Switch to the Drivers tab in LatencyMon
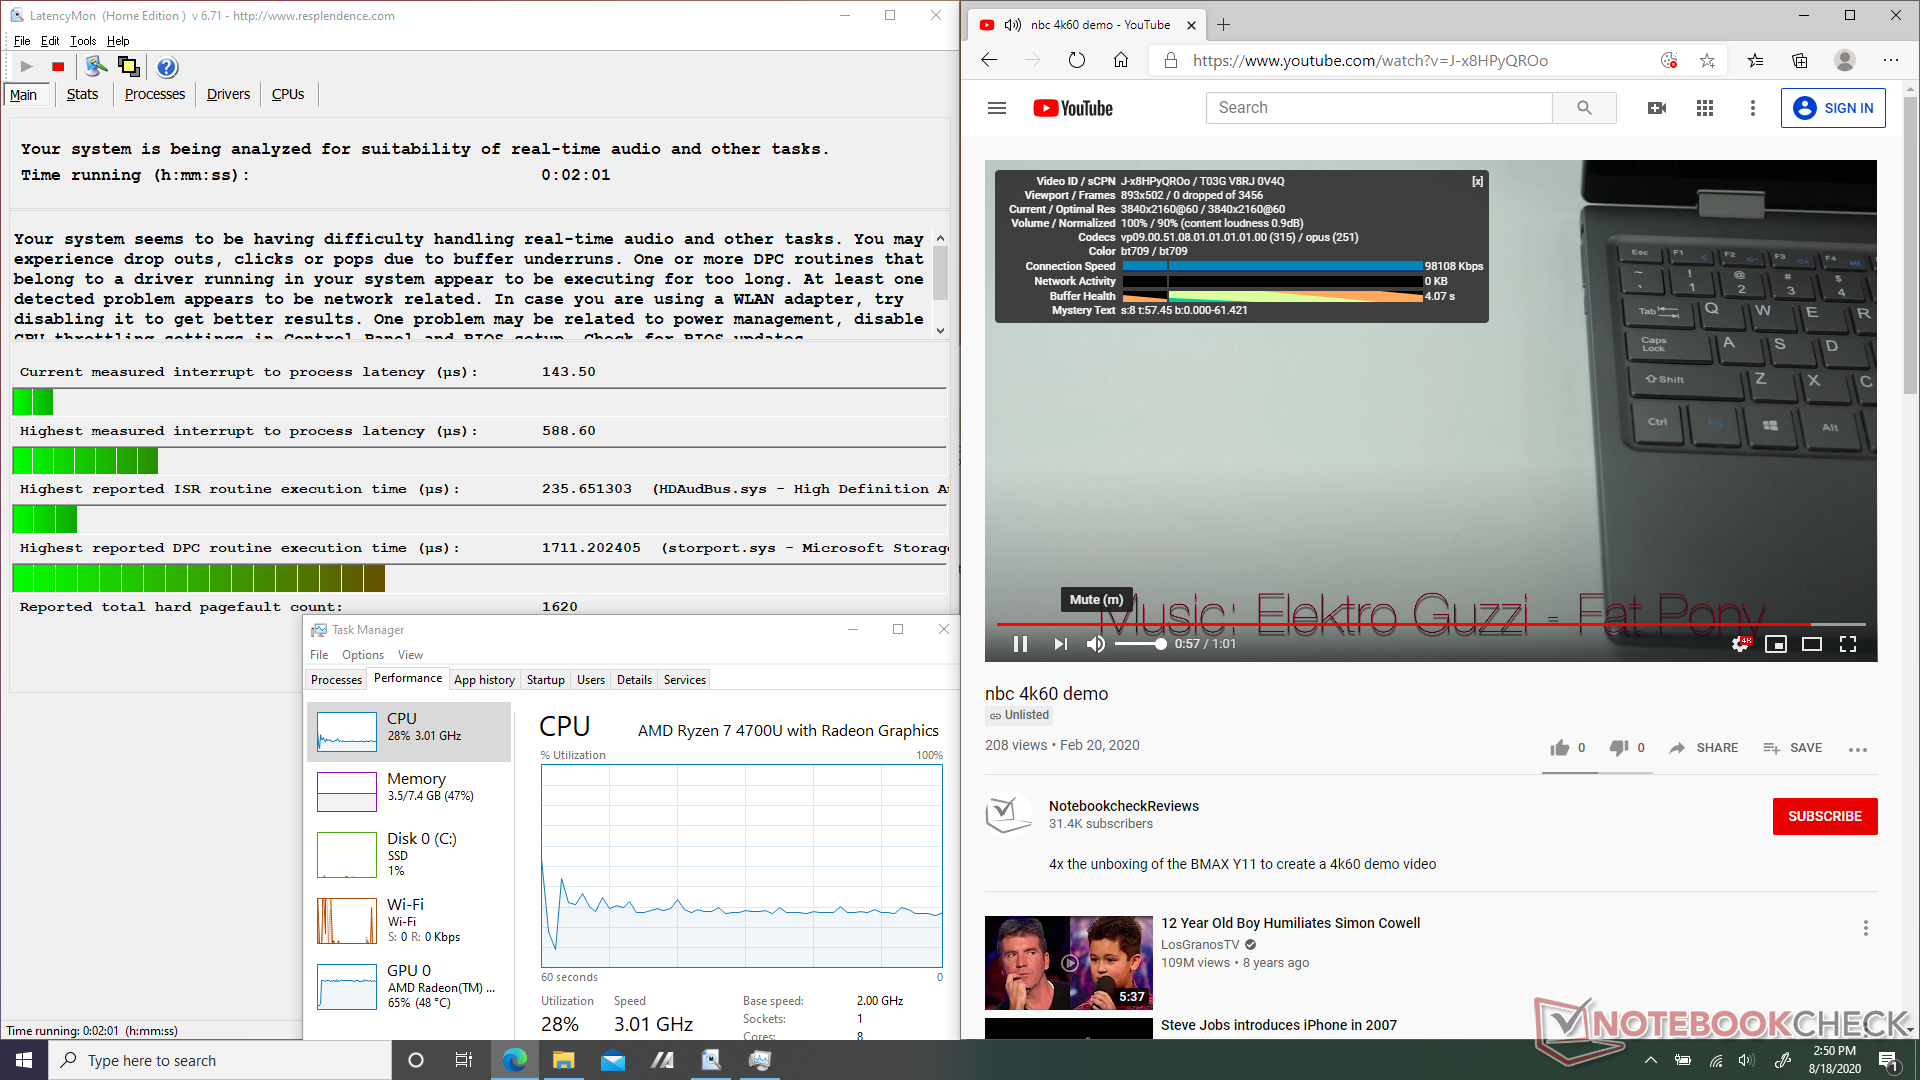1920x1080 pixels. pyautogui.click(x=228, y=94)
